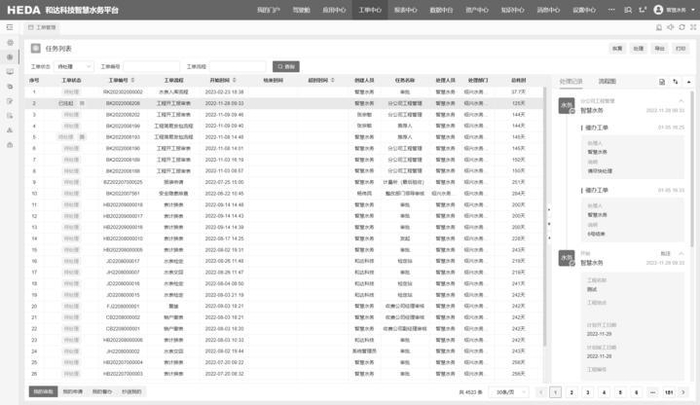This screenshot has width=700, height=405.
Task: Switch to the 工单管理 page tab
Action: 42,27
